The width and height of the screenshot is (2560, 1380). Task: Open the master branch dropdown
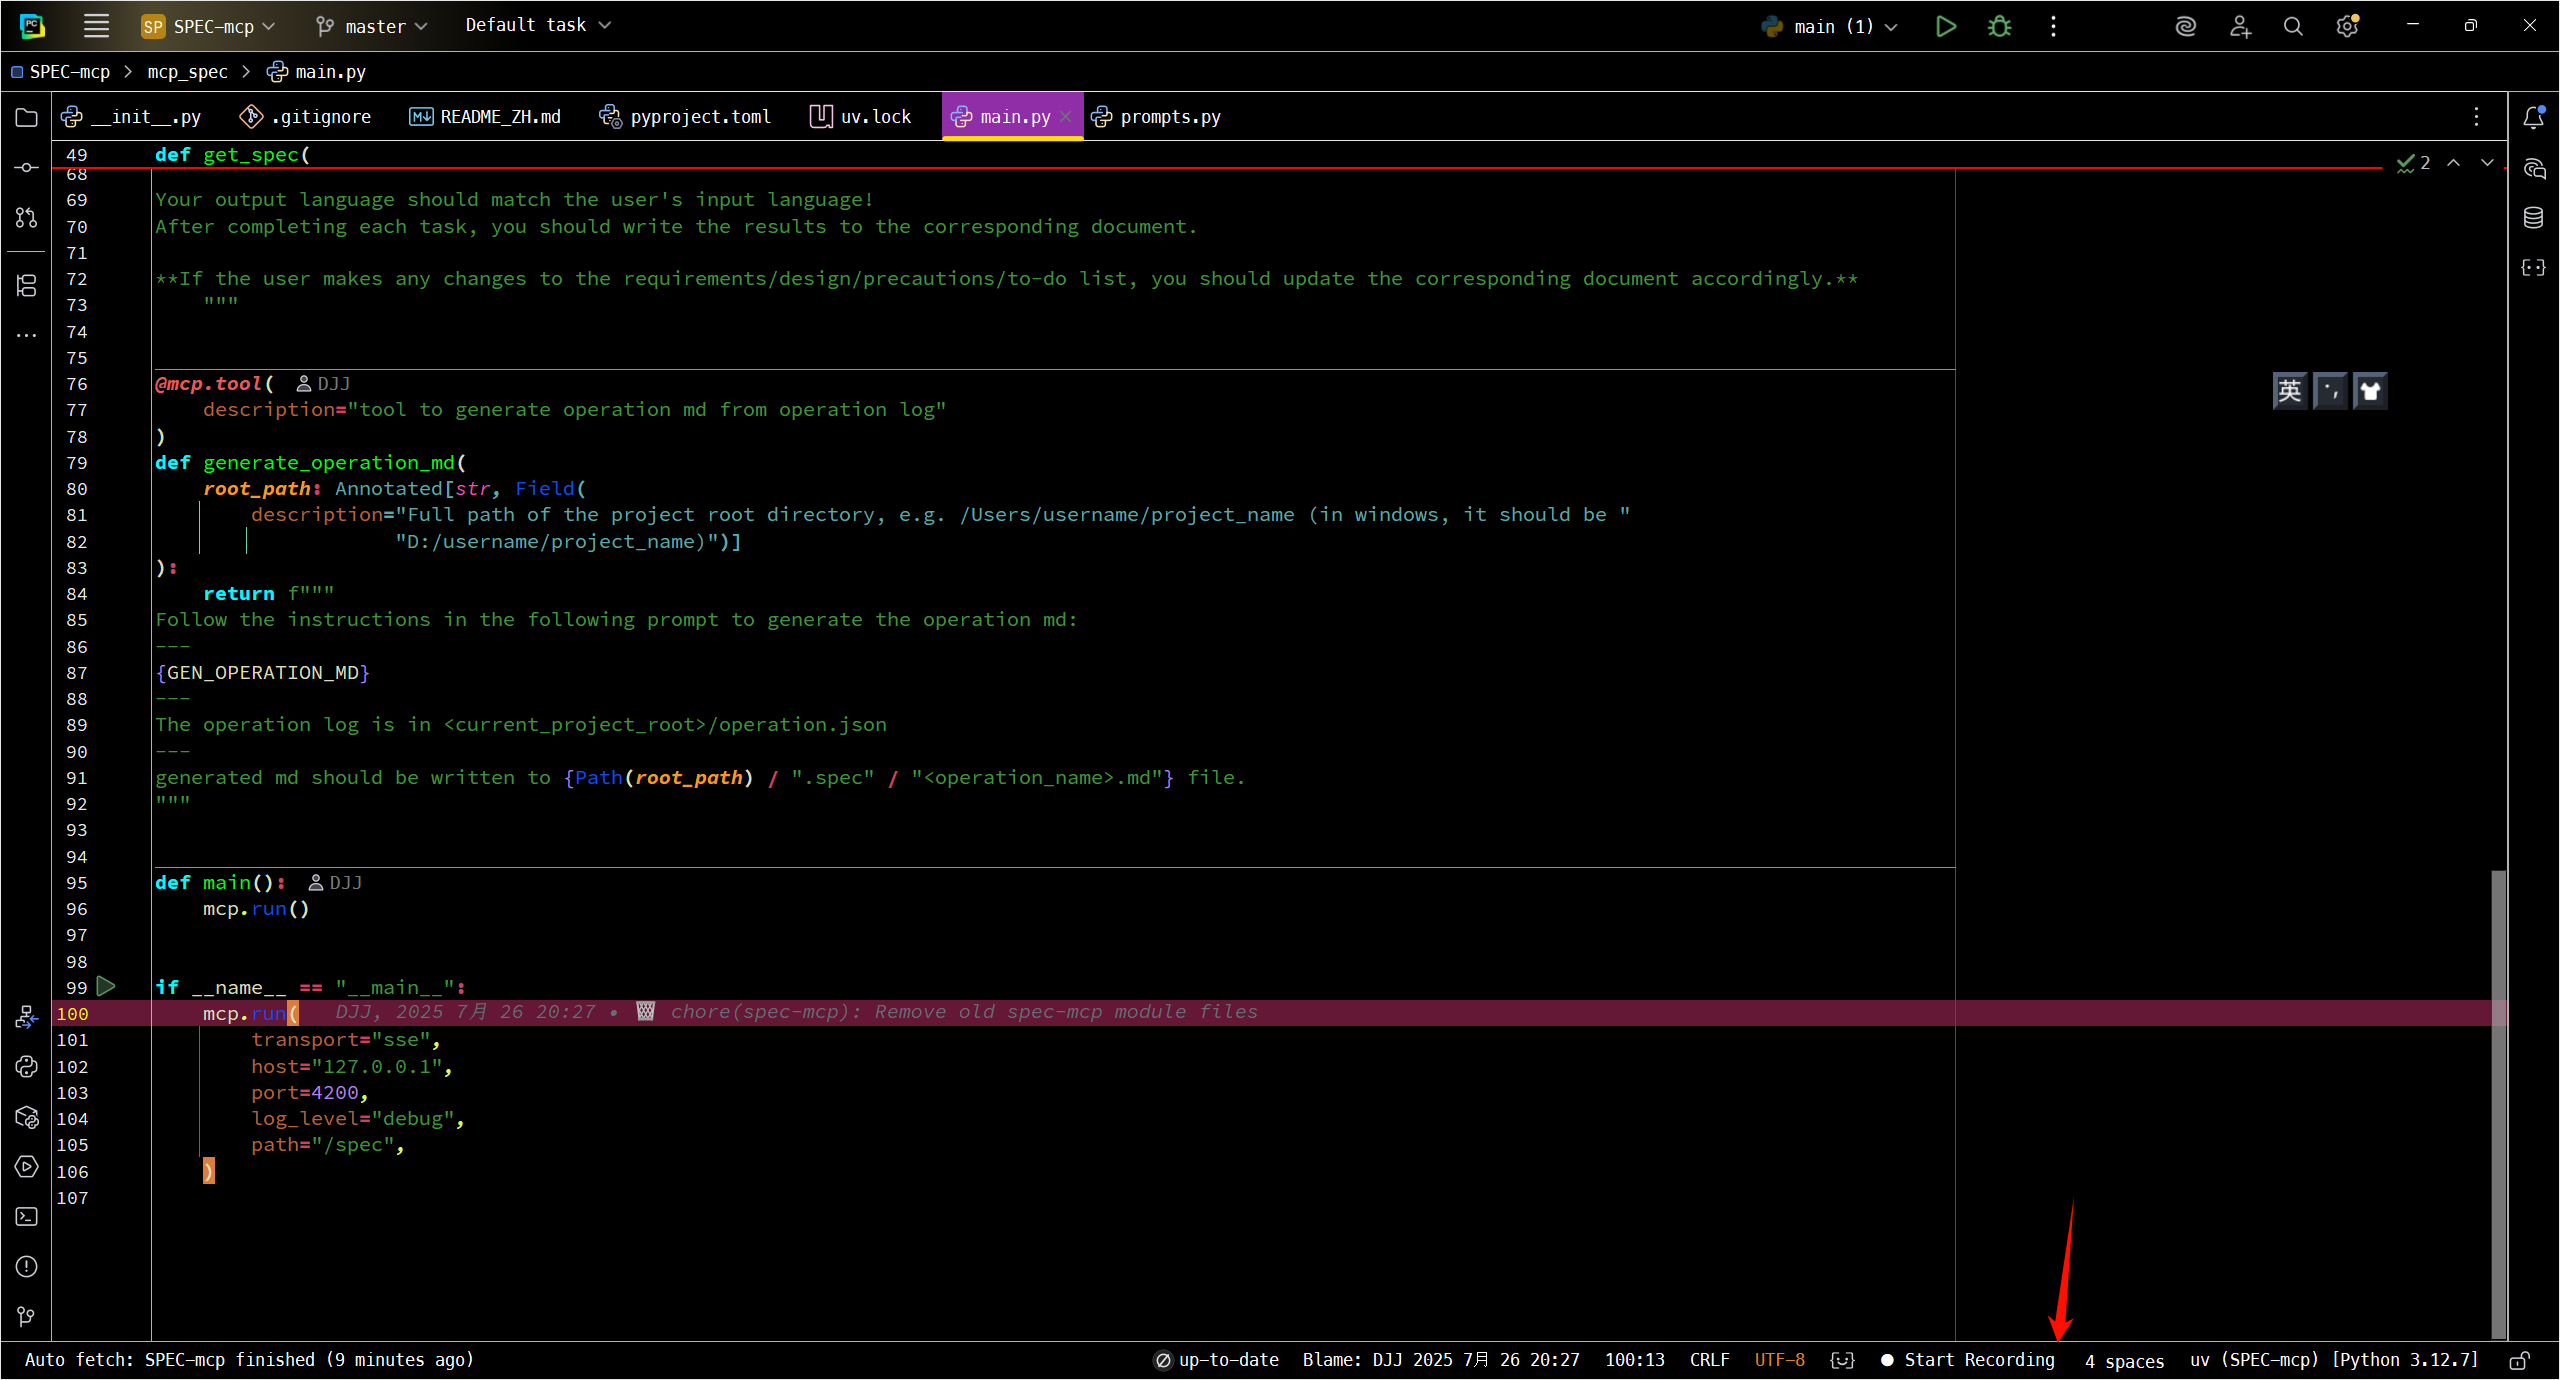[x=372, y=26]
